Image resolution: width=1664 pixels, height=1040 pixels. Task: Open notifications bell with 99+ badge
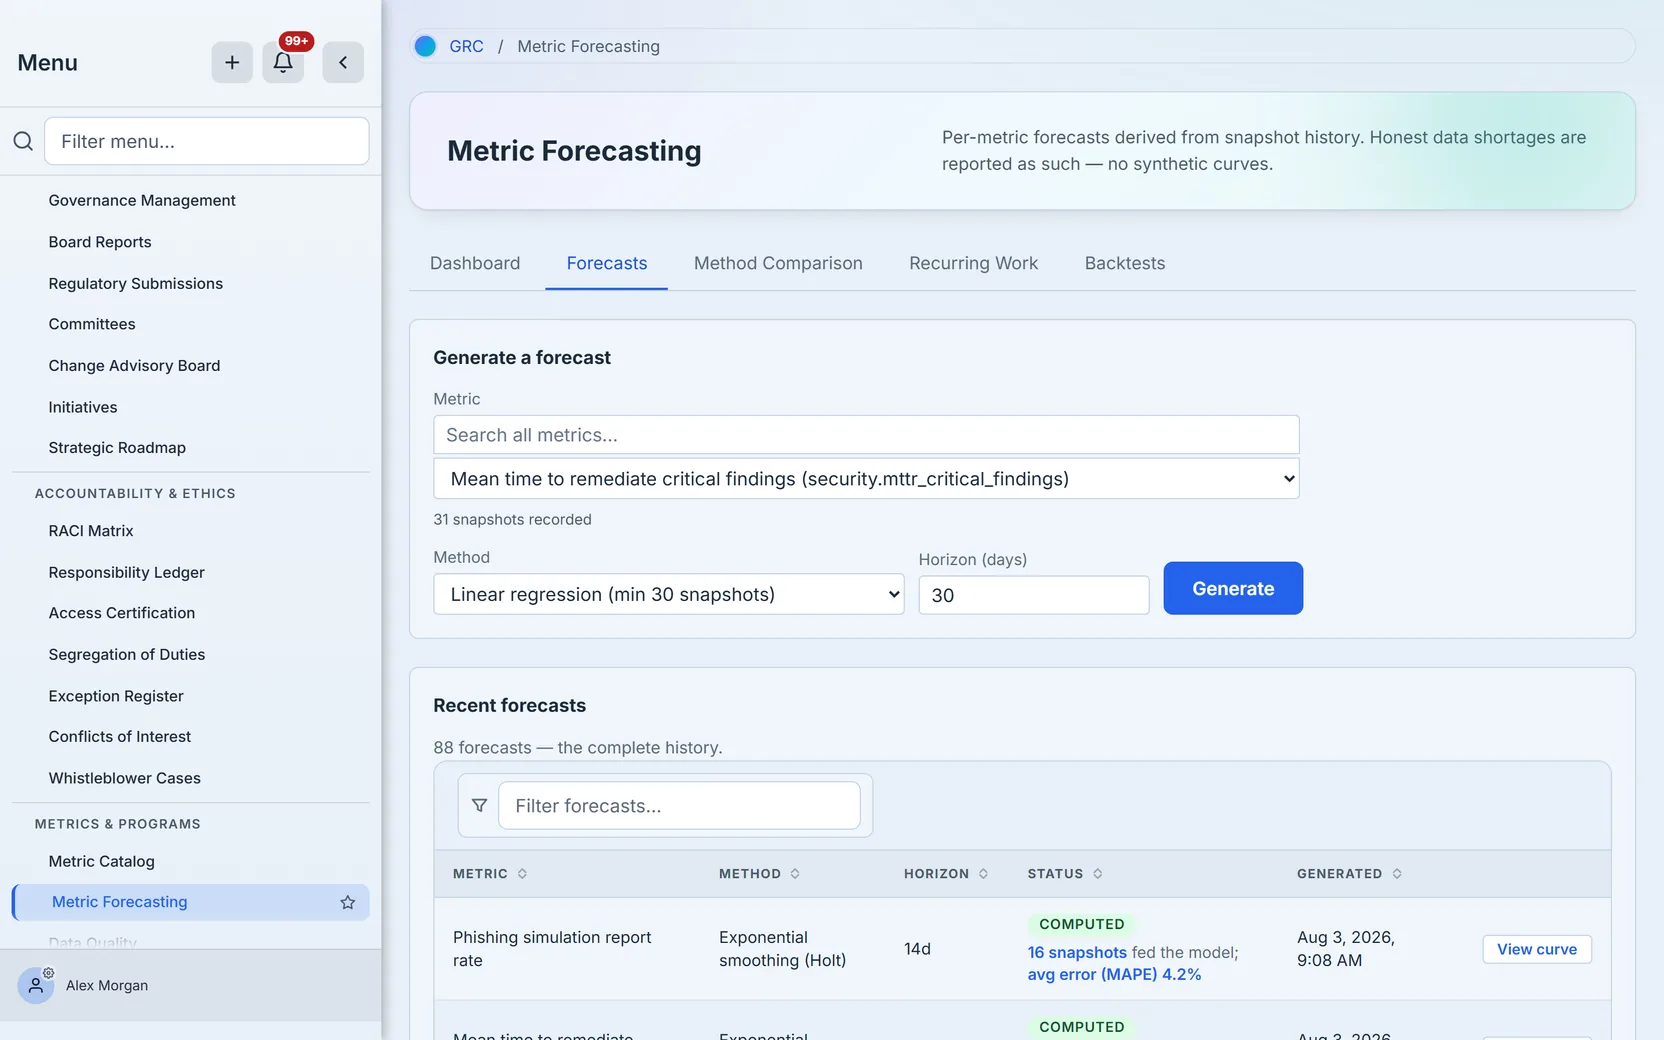point(283,62)
